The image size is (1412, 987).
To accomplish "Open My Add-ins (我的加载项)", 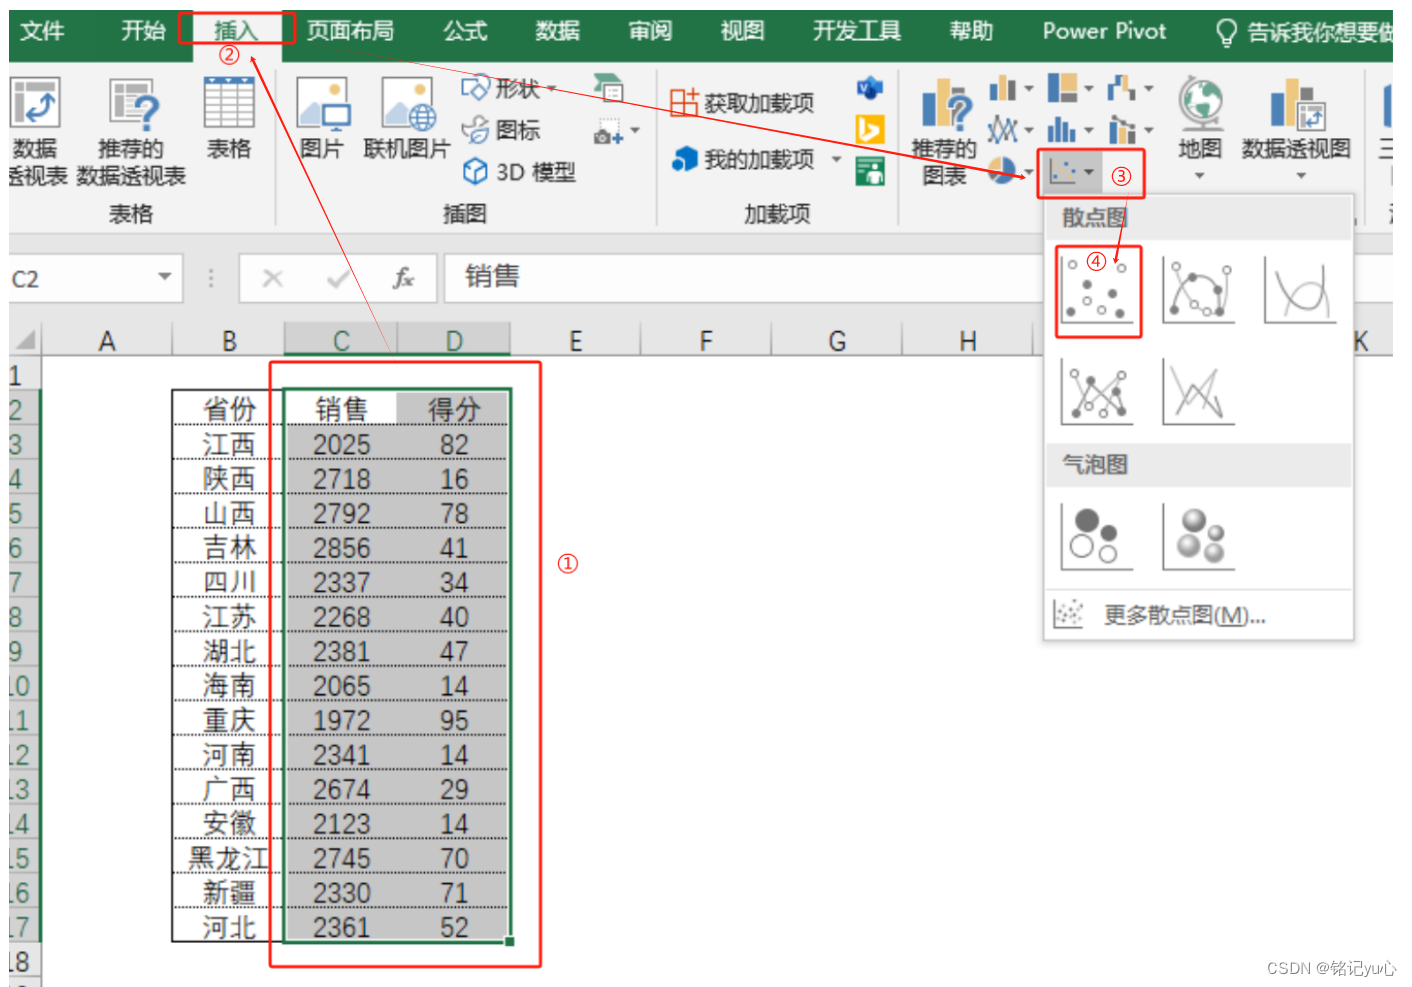I will point(744,159).
